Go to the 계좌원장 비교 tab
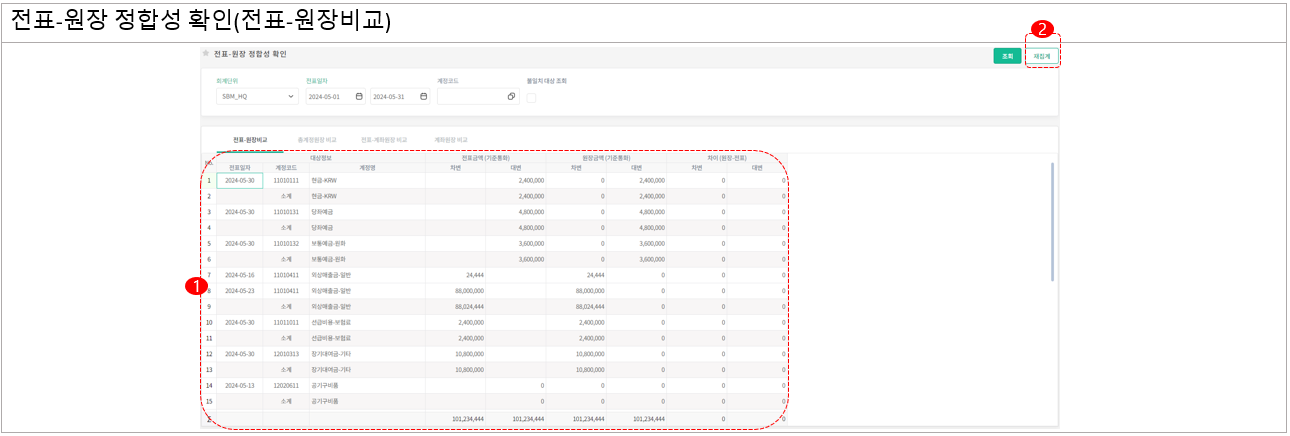Screen dimensions: 1290x436 451,140
